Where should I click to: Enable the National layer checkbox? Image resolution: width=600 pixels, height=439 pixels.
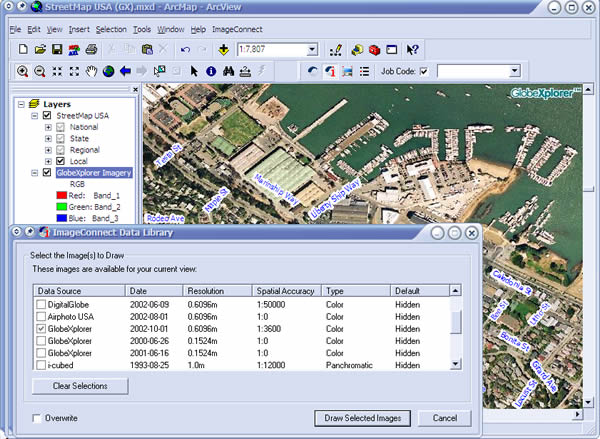click(x=60, y=127)
